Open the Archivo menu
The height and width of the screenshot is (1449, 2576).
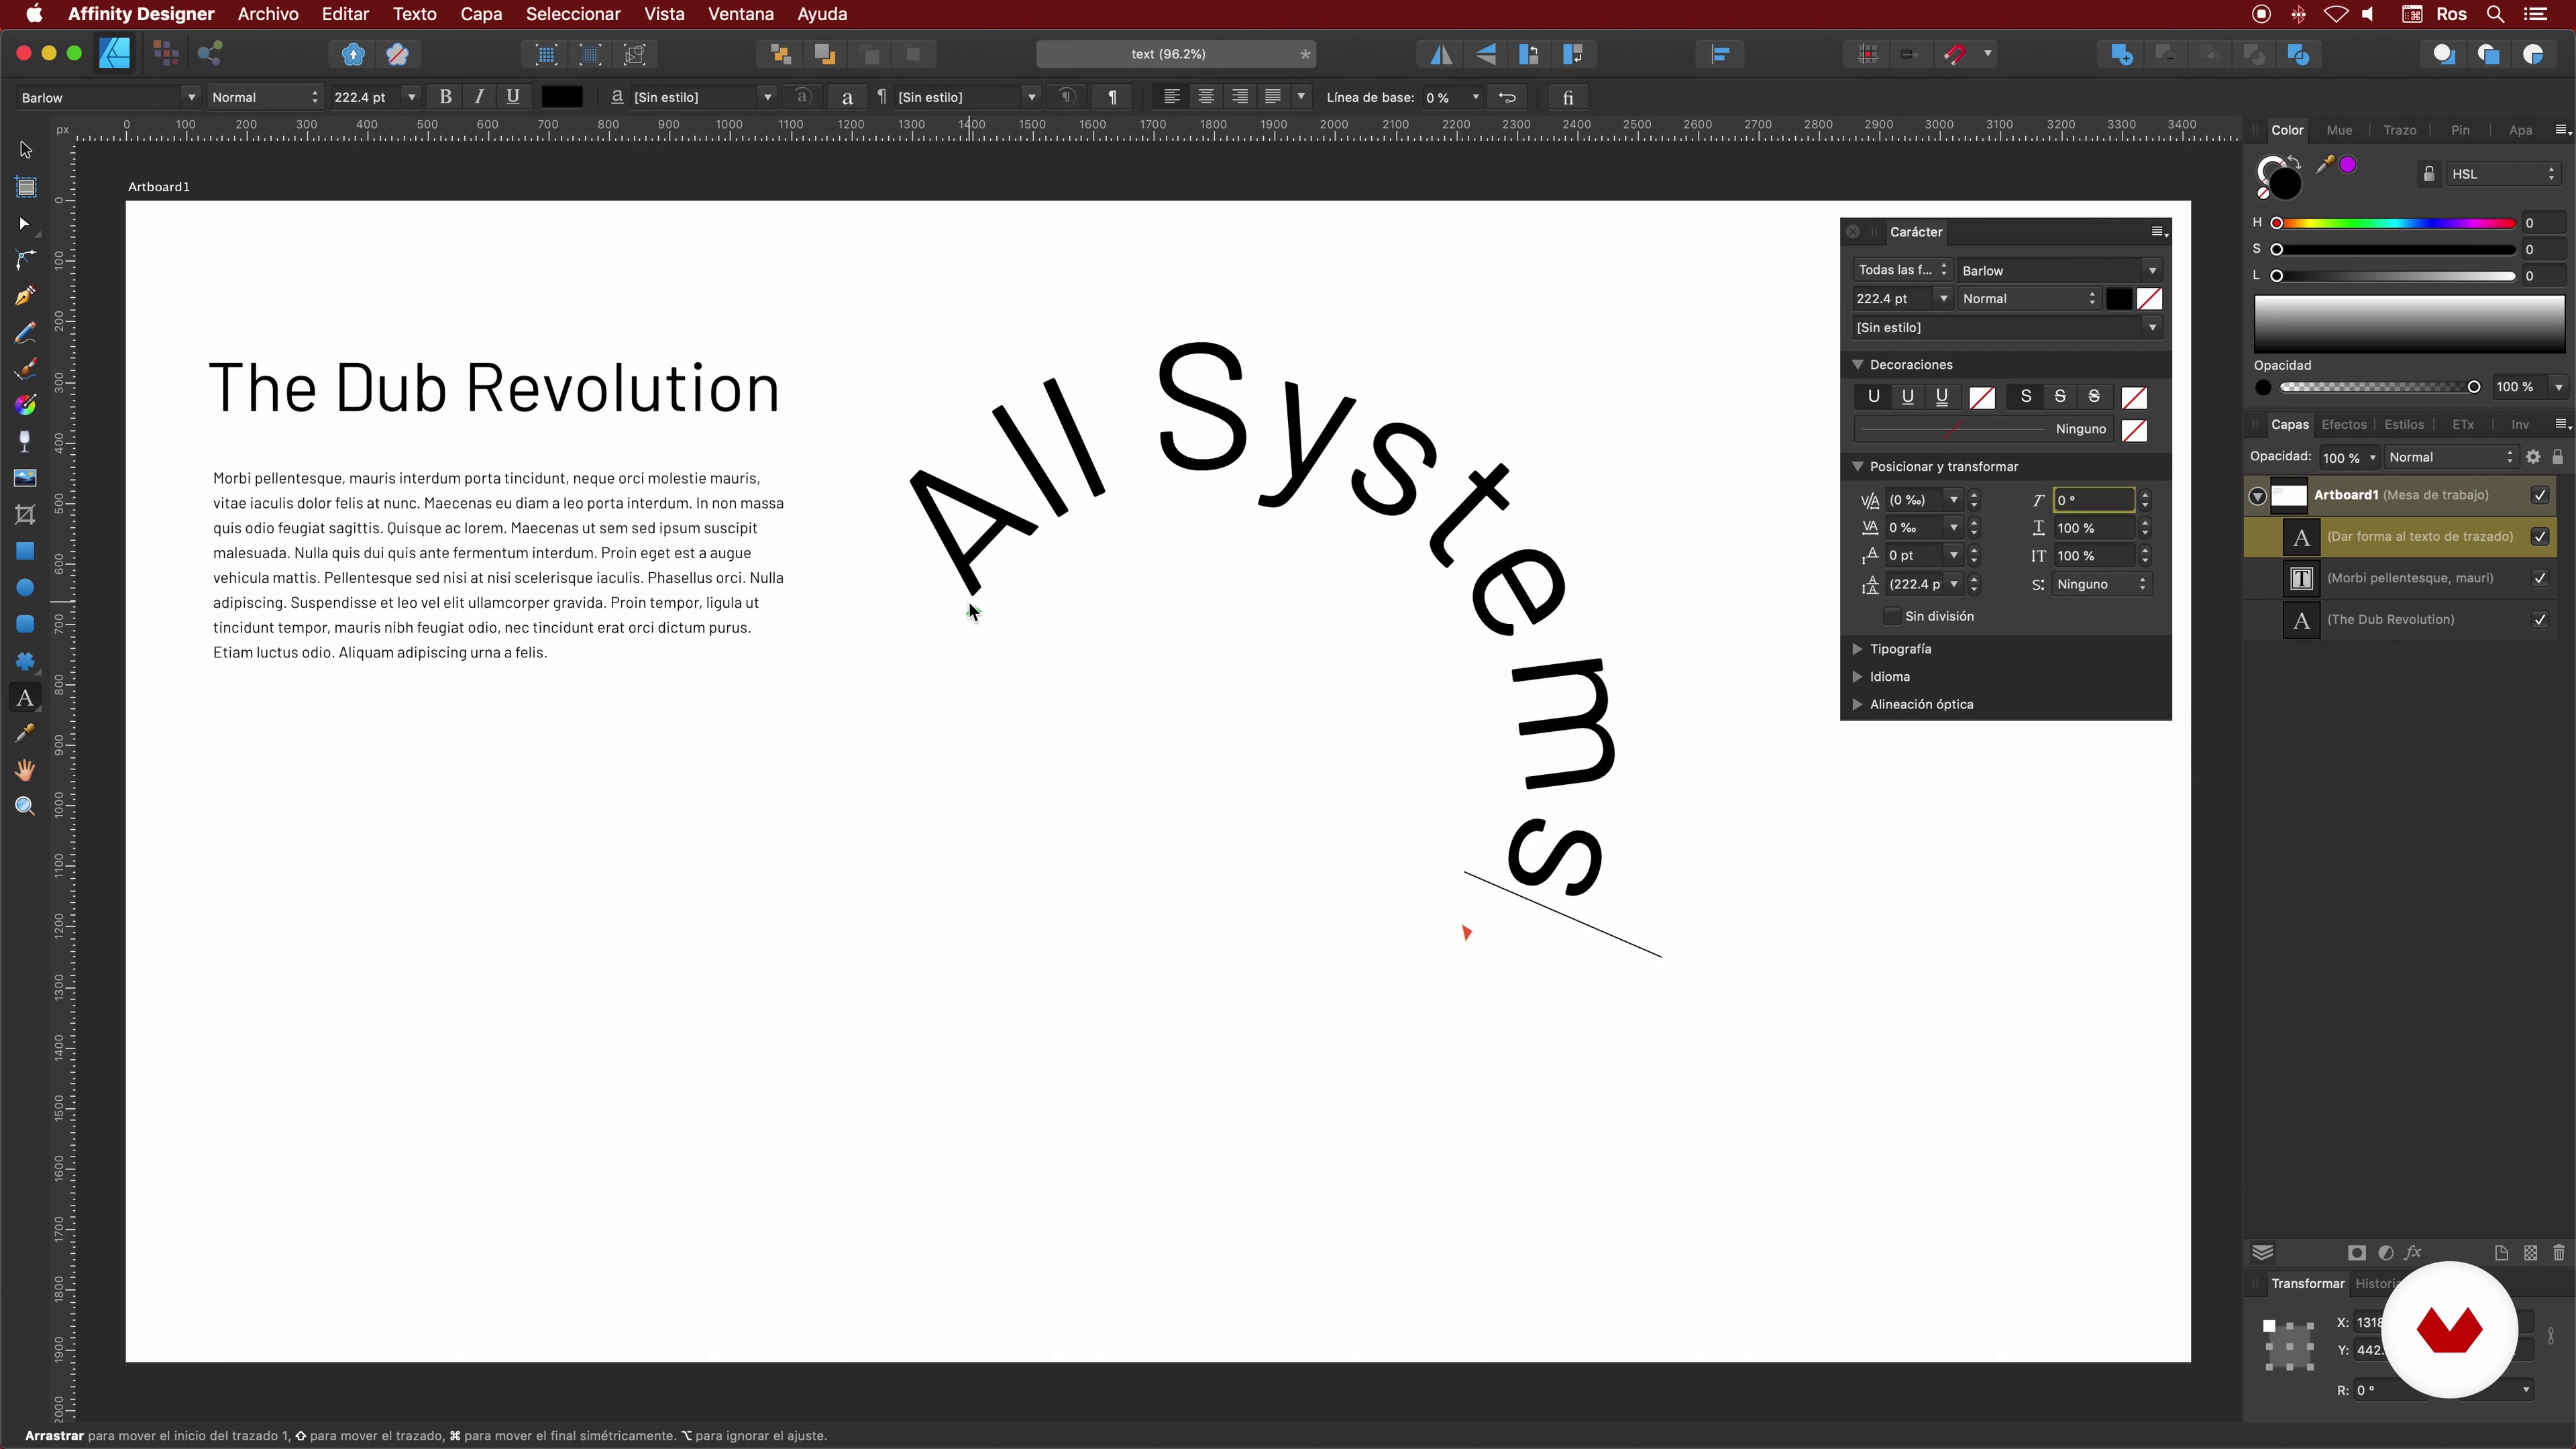click(x=268, y=14)
